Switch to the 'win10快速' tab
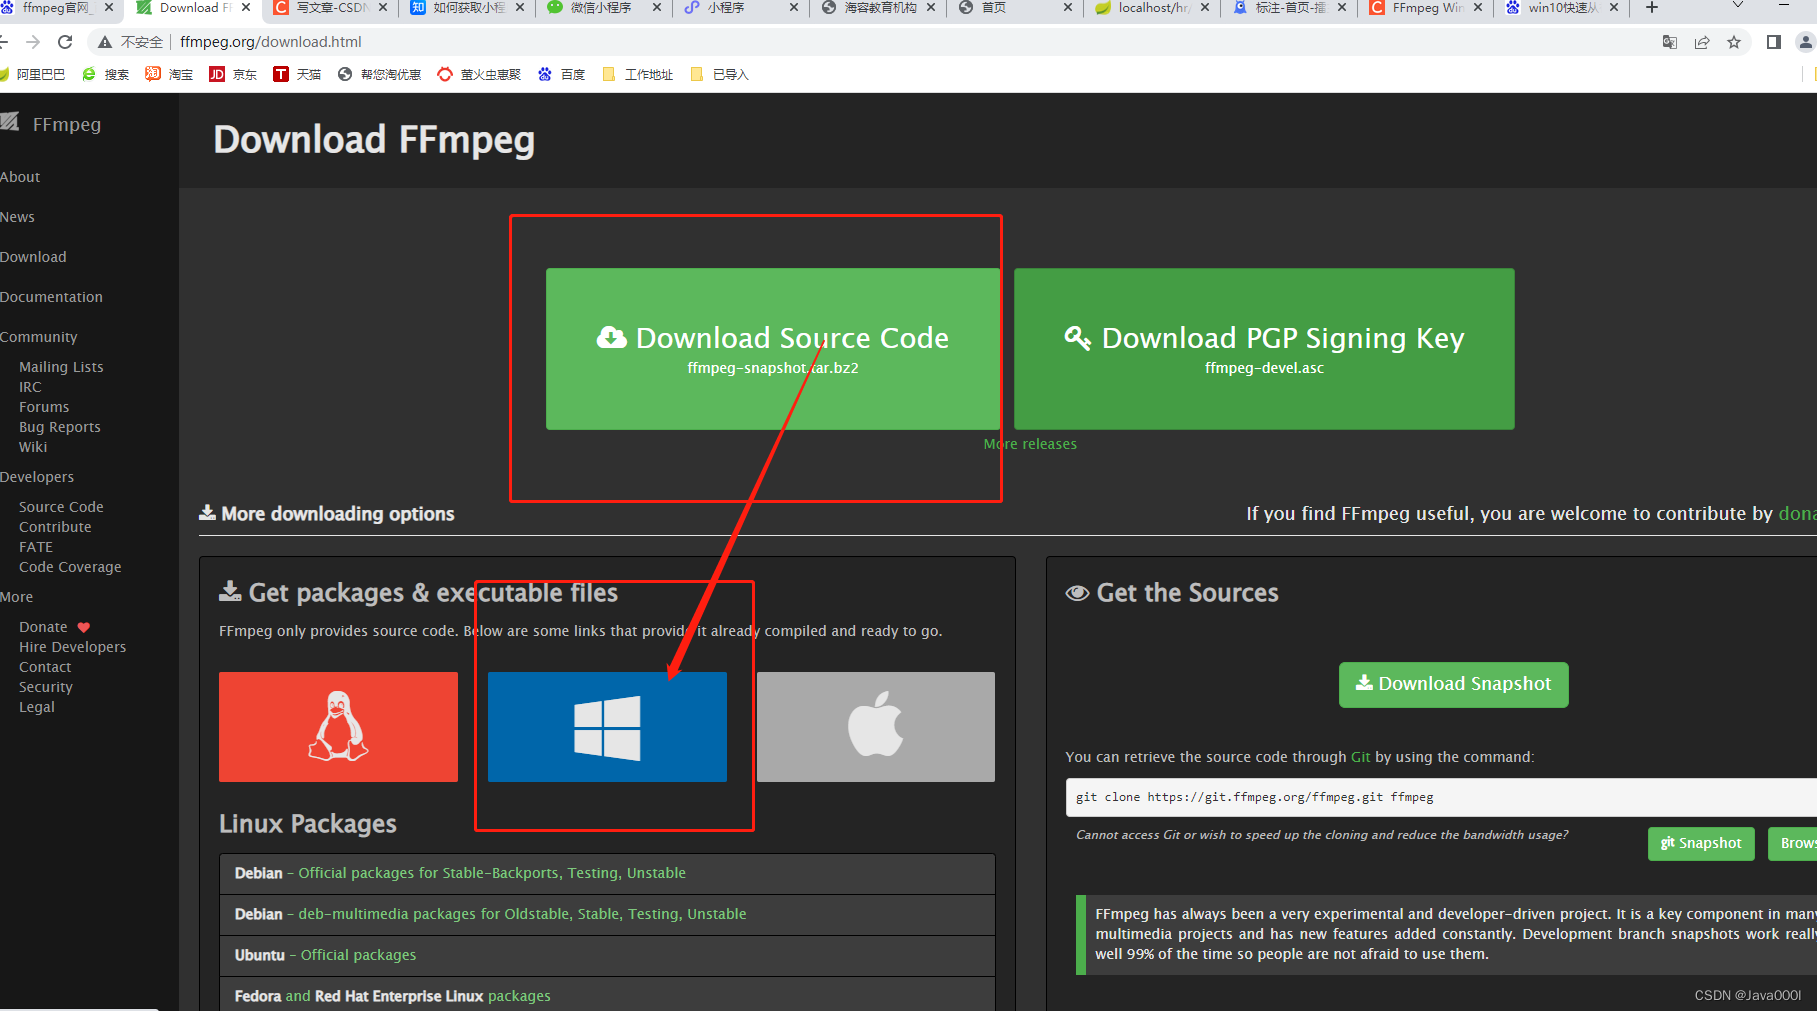 click(x=1563, y=8)
